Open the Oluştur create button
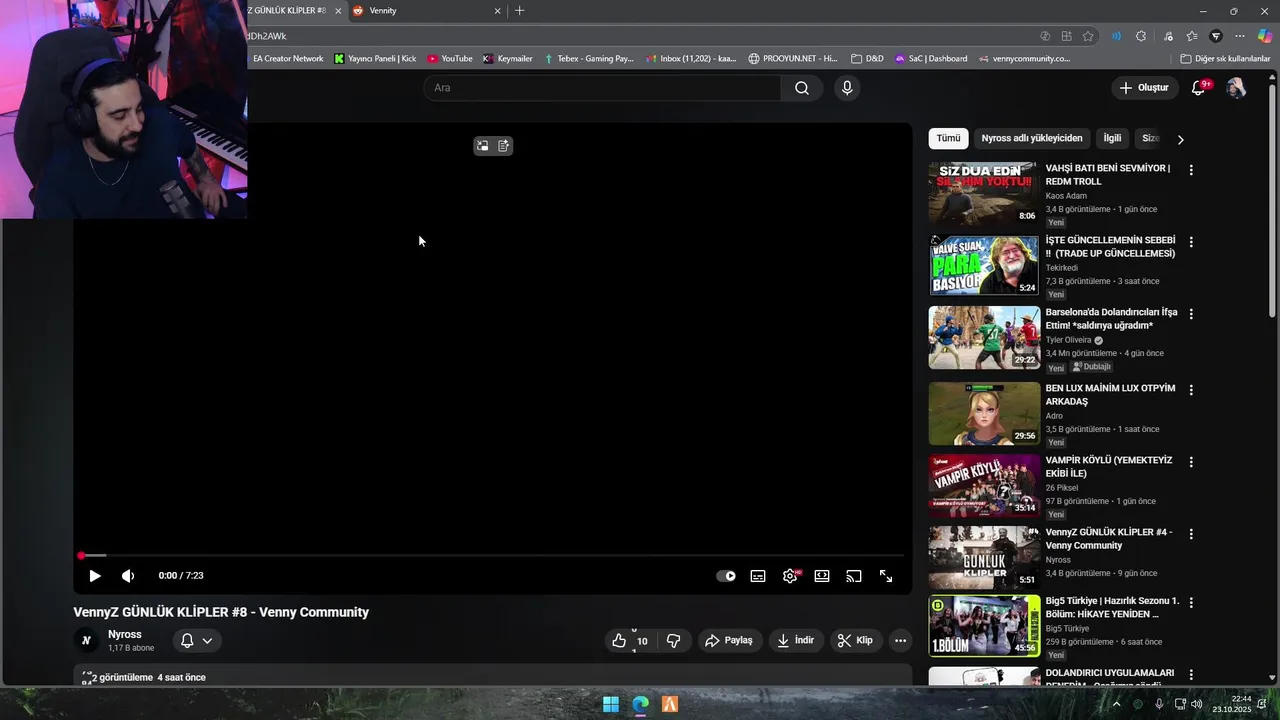Screen dimensions: 1280x720 [1144, 88]
